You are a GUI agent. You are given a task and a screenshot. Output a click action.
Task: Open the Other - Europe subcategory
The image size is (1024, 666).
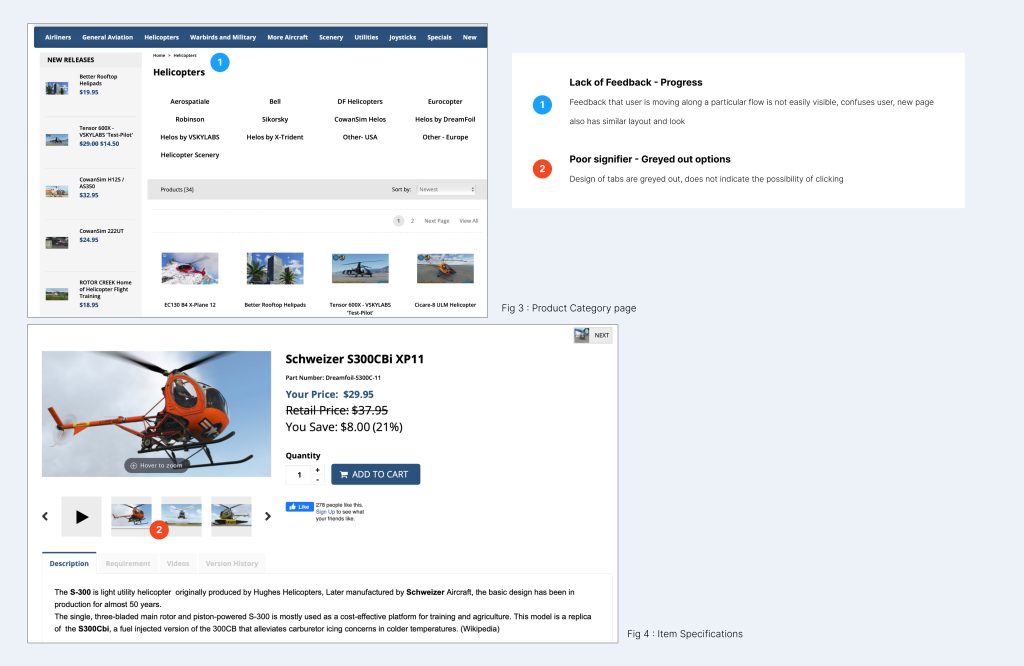click(x=445, y=137)
